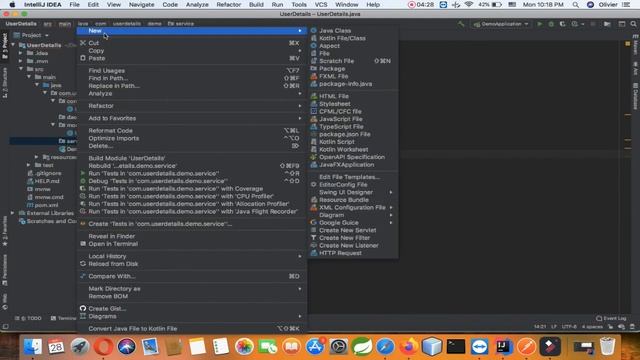
Task: Click New in the context menu
Action: click(192, 31)
